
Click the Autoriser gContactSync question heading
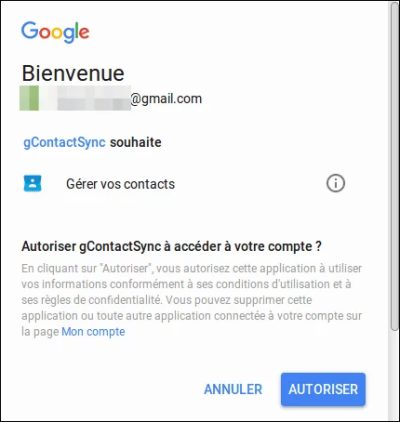[x=171, y=247]
